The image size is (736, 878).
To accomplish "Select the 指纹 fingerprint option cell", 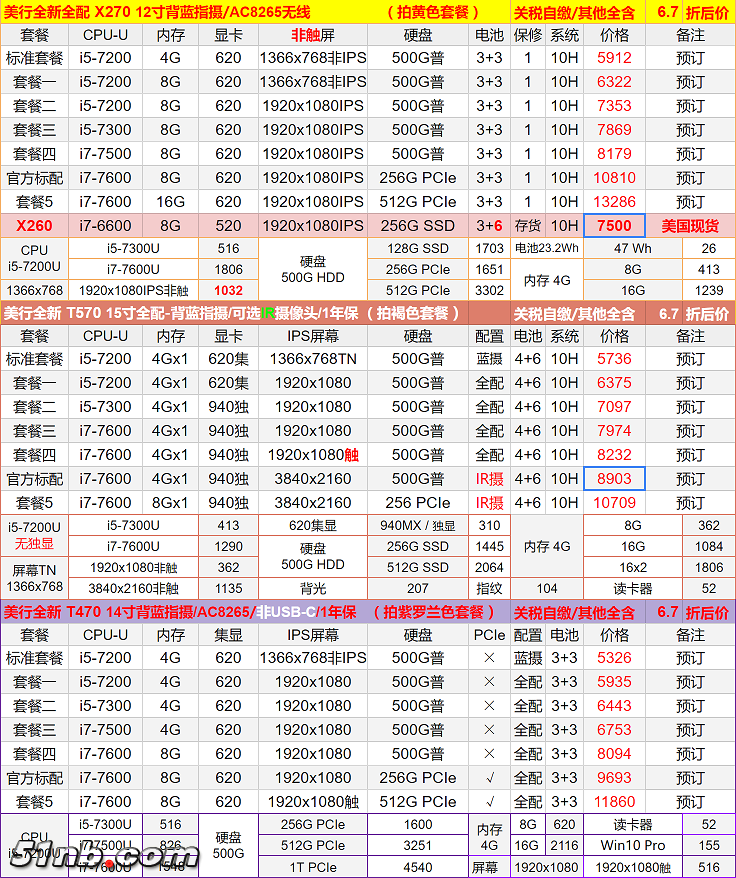I will pyautogui.click(x=490, y=589).
